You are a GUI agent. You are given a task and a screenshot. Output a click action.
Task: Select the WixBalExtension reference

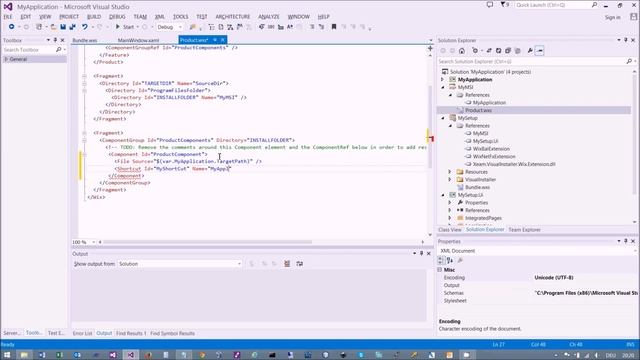point(491,149)
